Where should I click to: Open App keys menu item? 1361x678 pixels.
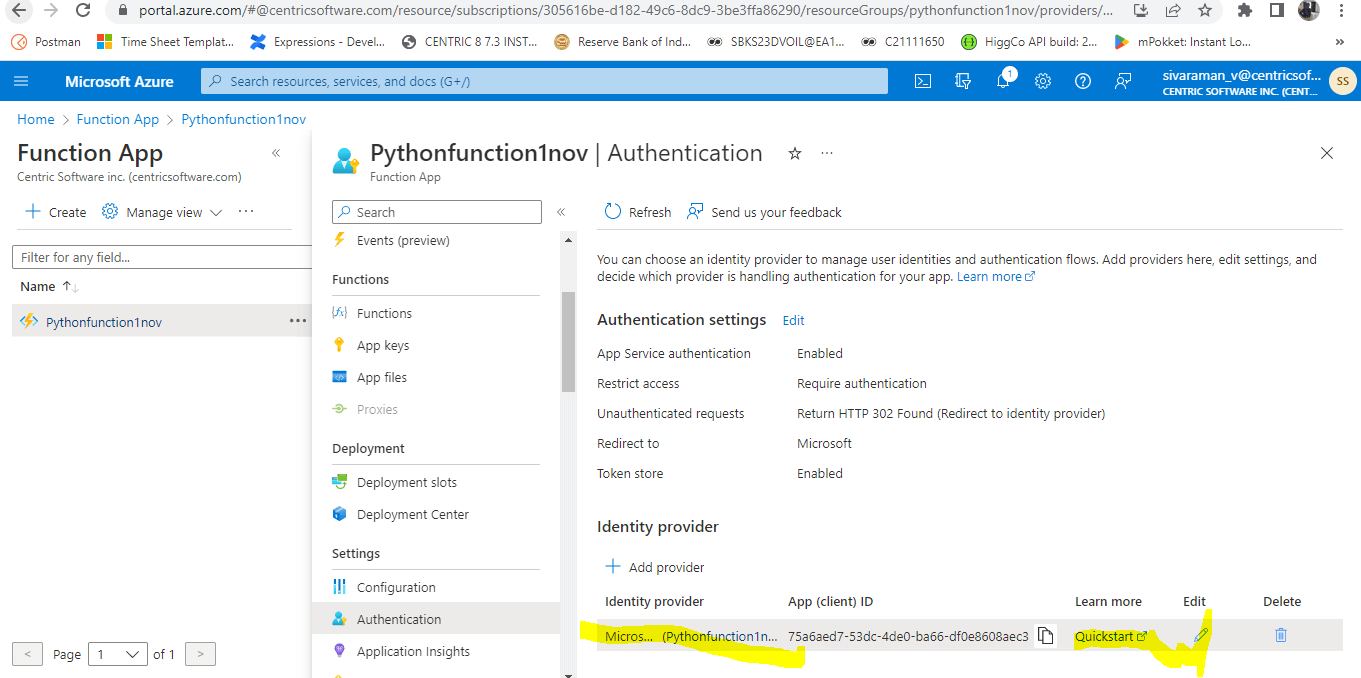(382, 345)
